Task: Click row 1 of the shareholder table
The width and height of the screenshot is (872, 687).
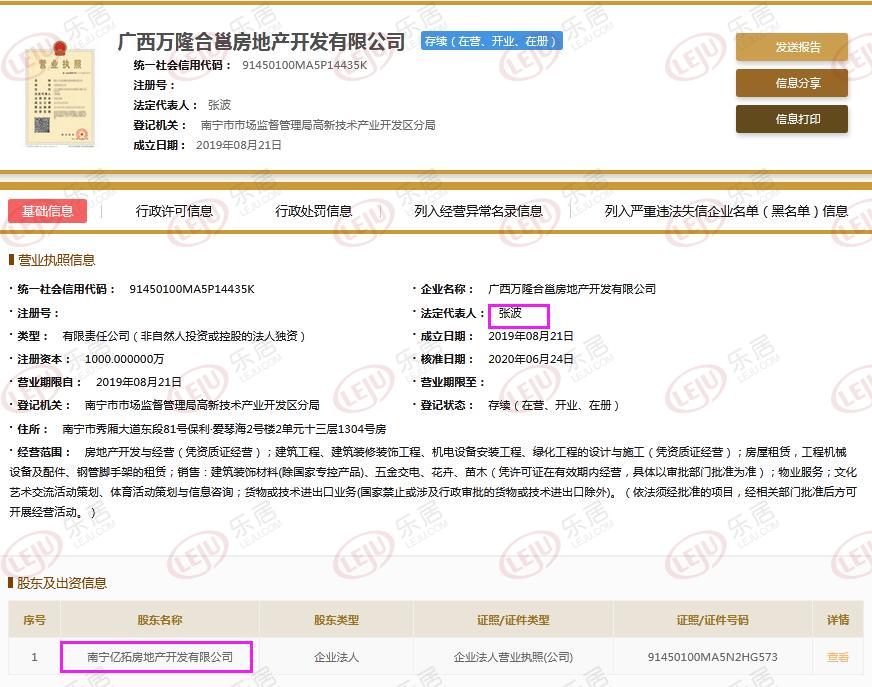Action: pos(33,657)
